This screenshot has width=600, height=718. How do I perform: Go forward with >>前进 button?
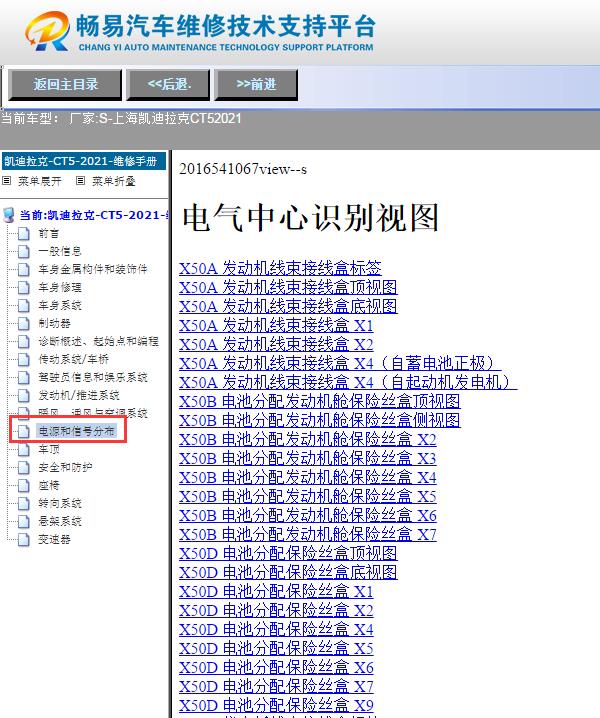point(256,85)
